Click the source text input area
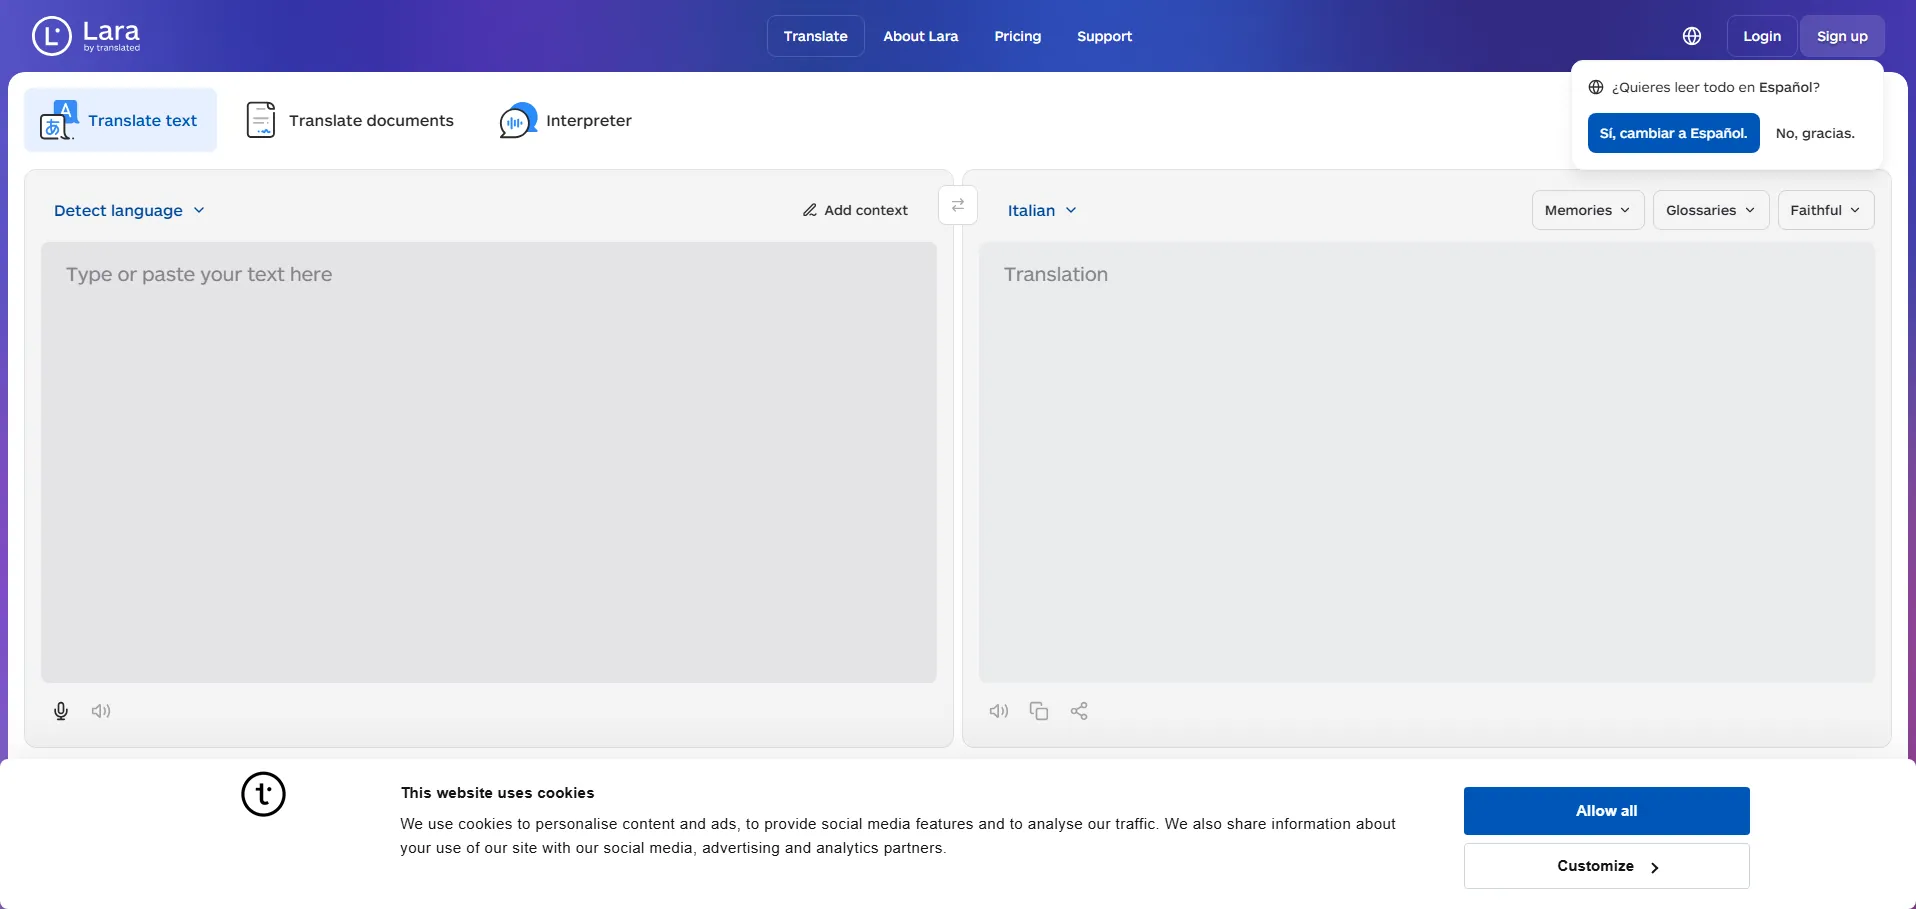This screenshot has width=1916, height=909. pyautogui.click(x=488, y=460)
